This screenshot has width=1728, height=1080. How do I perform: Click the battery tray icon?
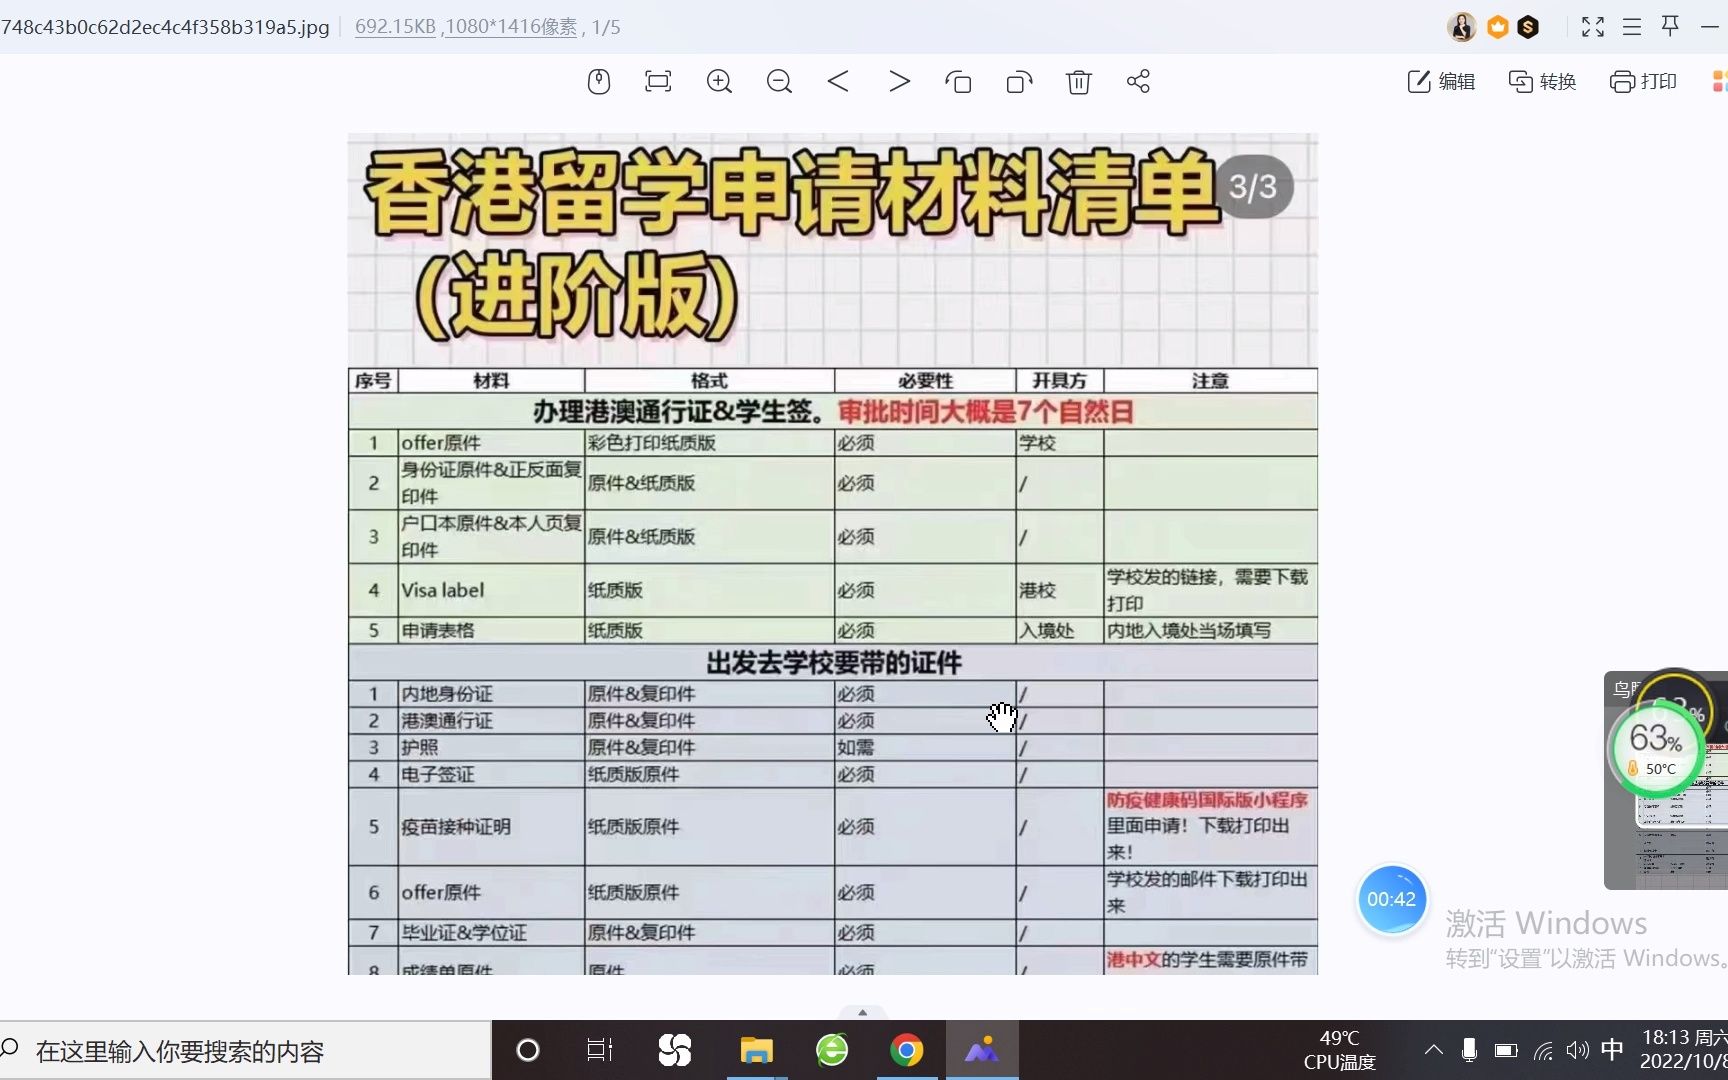coord(1506,1050)
